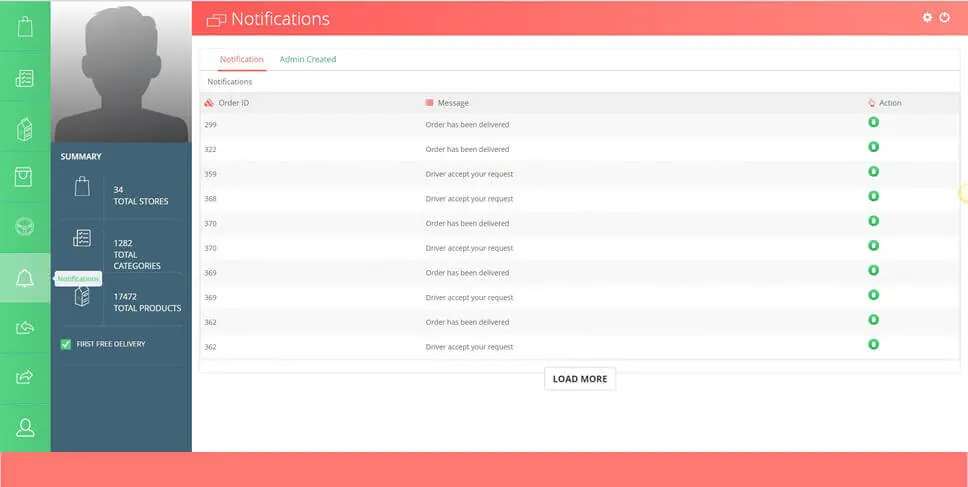Click order ID 368 cell
This screenshot has height=487, width=968.
210,199
